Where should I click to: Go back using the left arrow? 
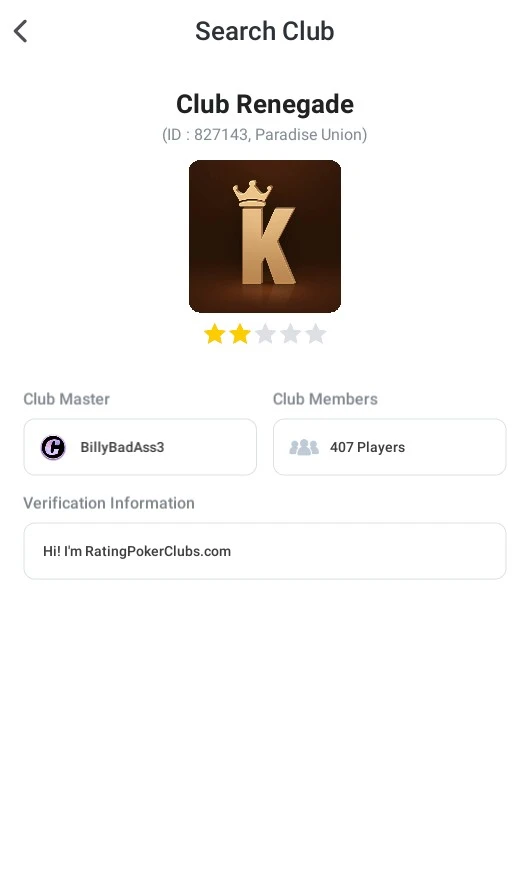21,31
